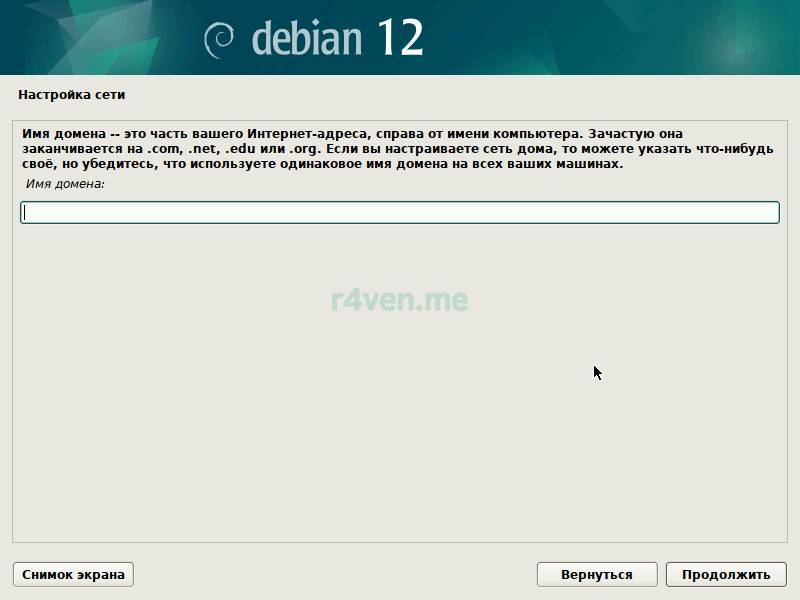
Task: Focus the domain name input field
Action: point(399,212)
